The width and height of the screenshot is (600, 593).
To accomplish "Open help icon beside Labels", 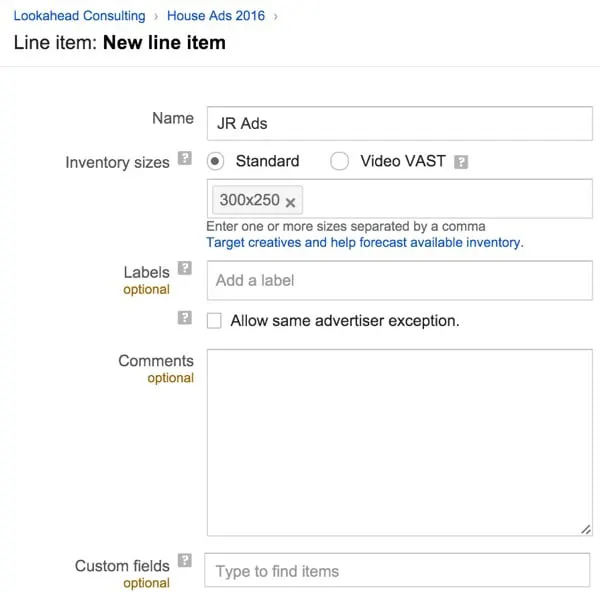I will [184, 268].
